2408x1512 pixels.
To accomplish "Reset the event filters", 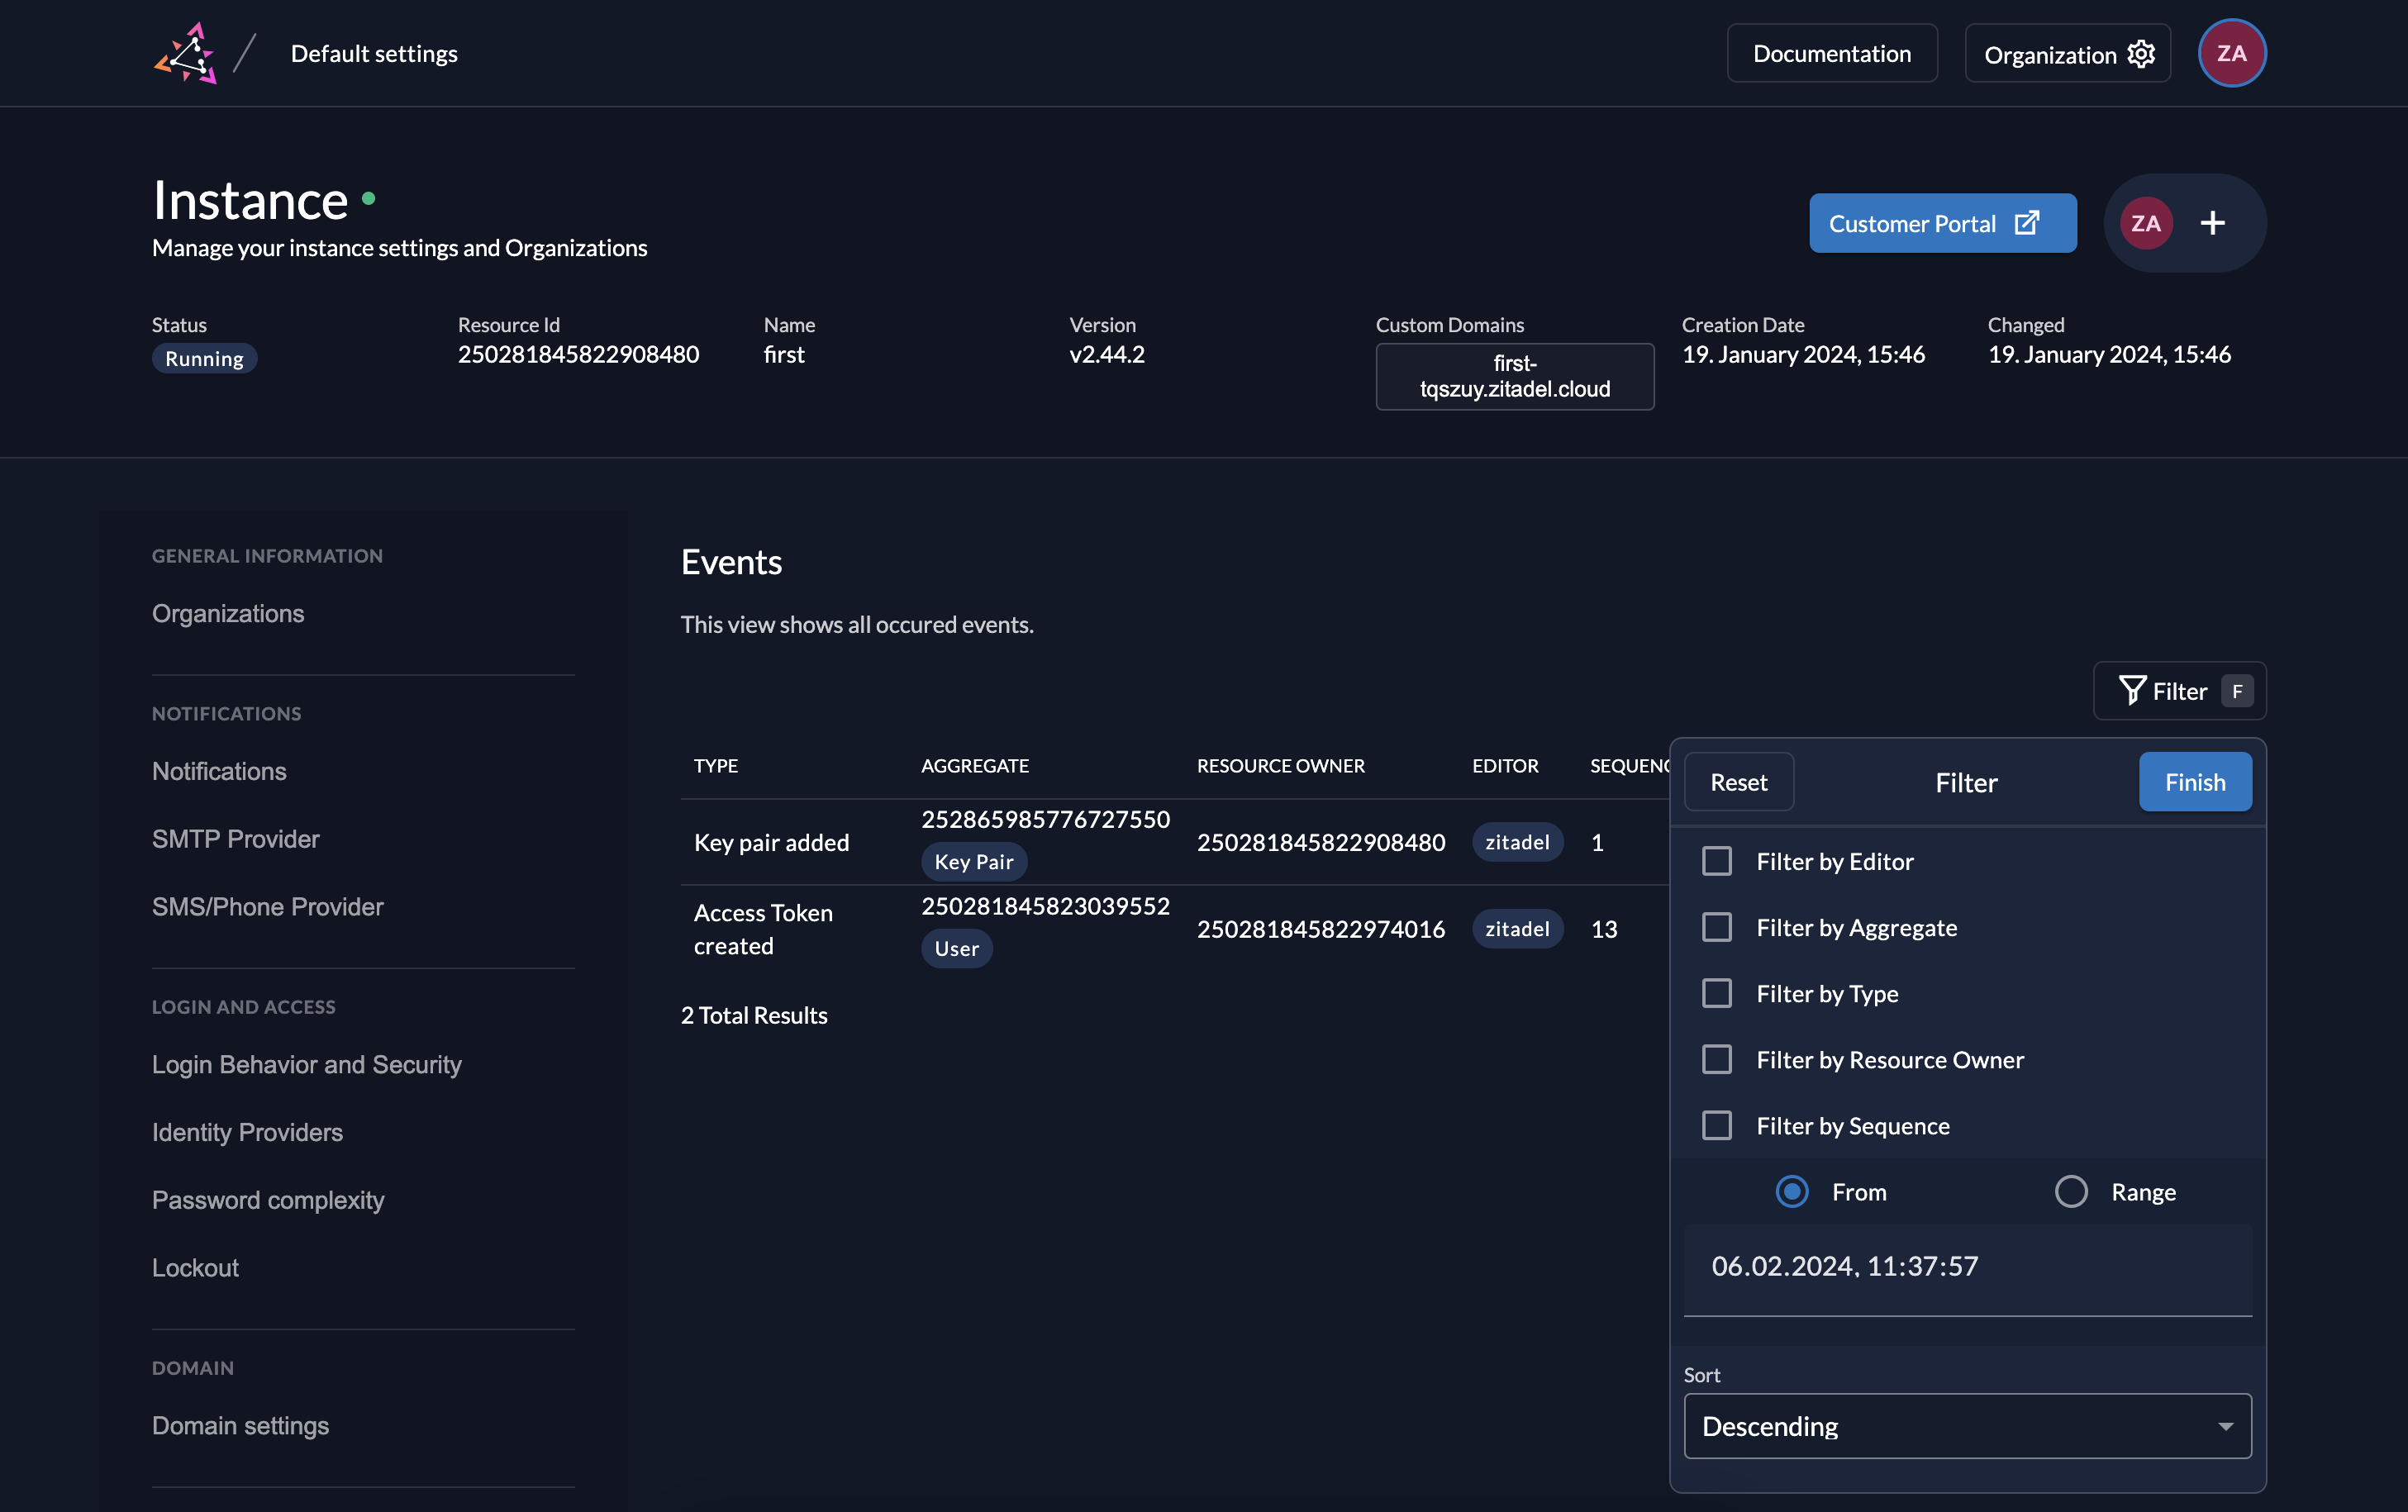I will point(1739,781).
